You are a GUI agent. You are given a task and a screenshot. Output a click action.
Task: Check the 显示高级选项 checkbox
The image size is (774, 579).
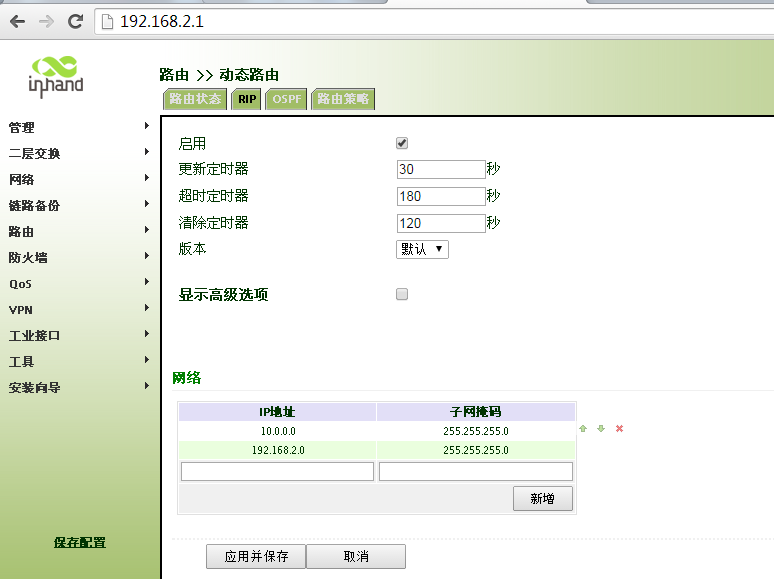click(x=402, y=294)
